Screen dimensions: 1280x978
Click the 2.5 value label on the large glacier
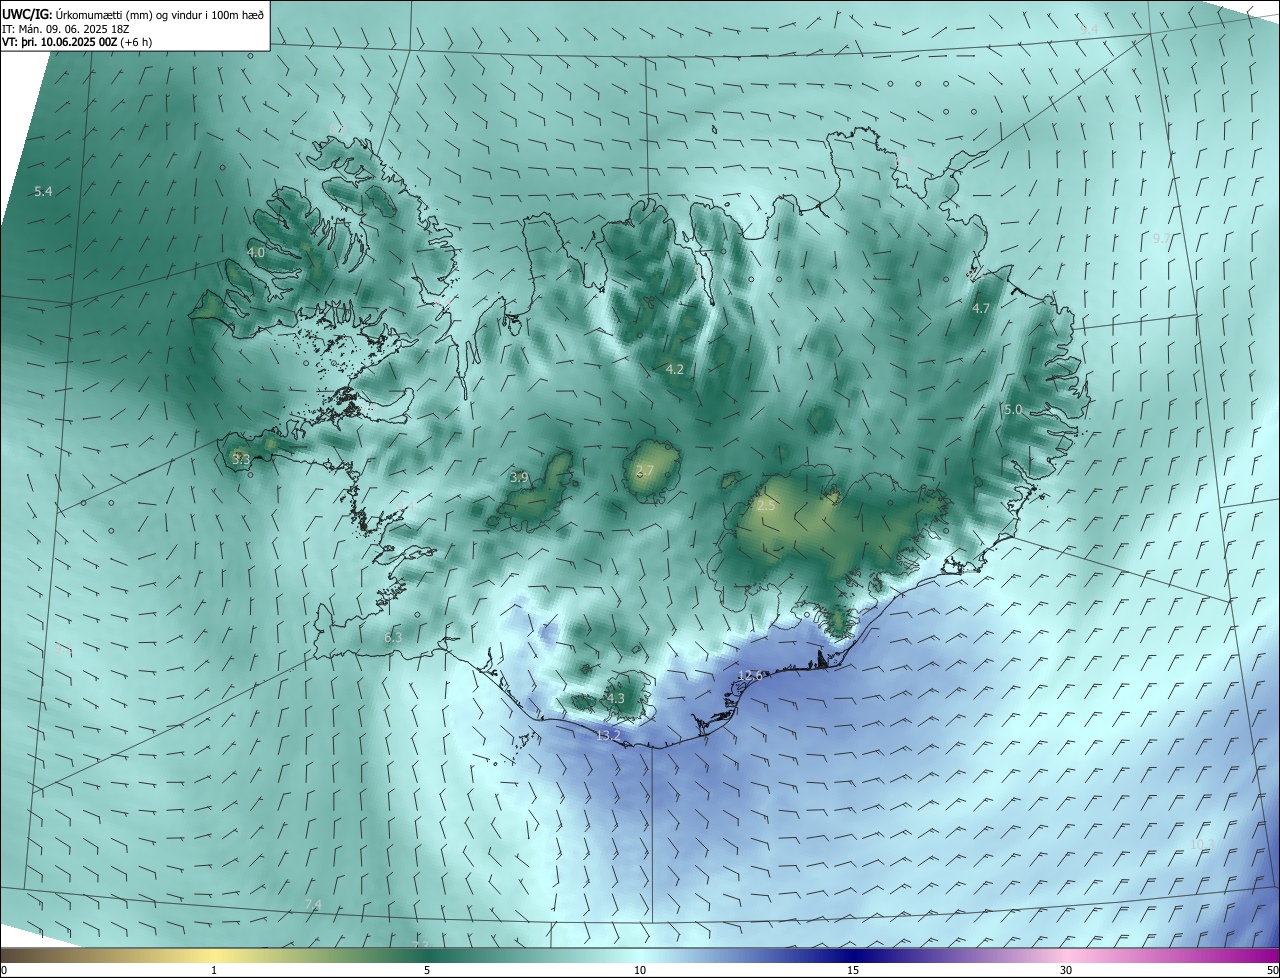pos(766,506)
